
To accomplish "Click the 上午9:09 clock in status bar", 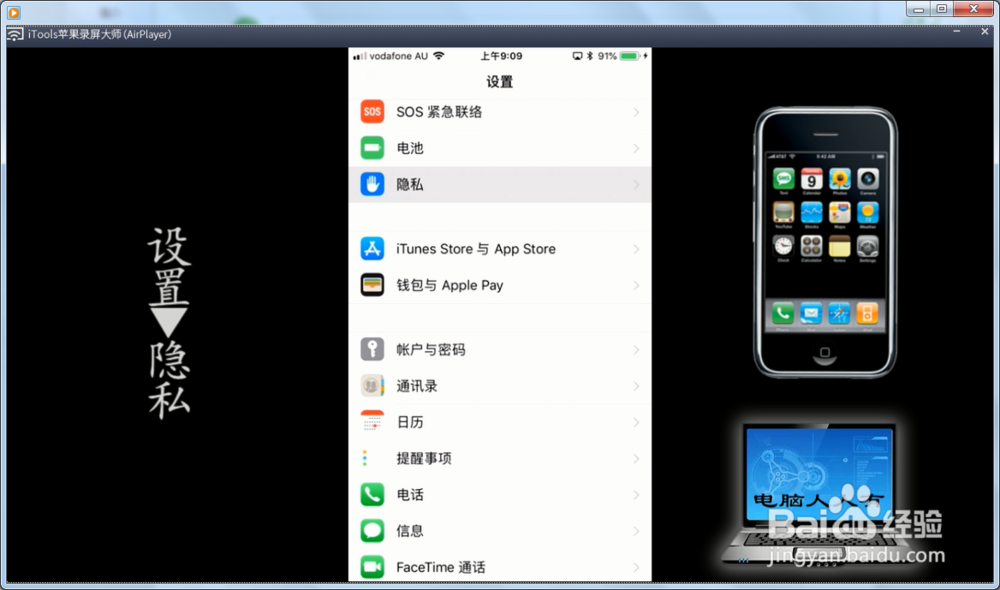I will pyautogui.click(x=501, y=56).
